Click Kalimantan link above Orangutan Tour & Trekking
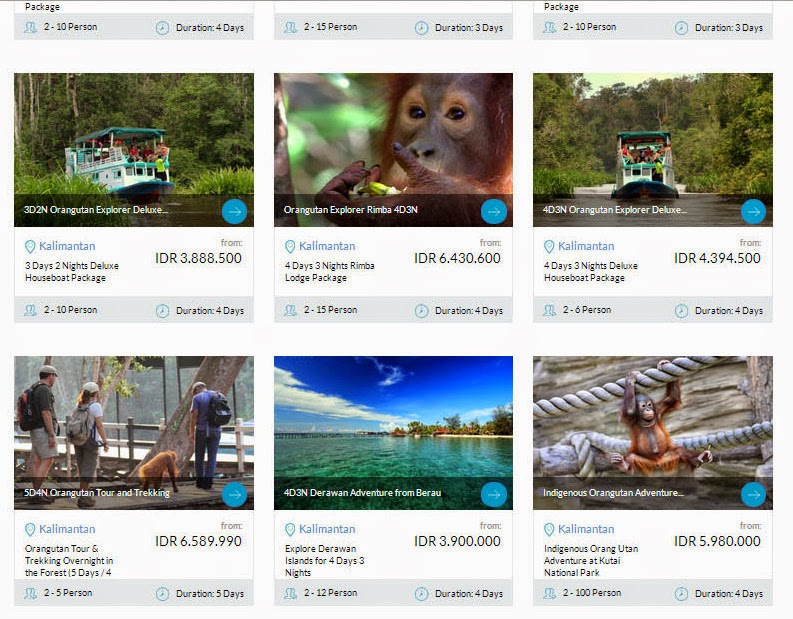Viewport: 793px width, 619px height. point(67,529)
